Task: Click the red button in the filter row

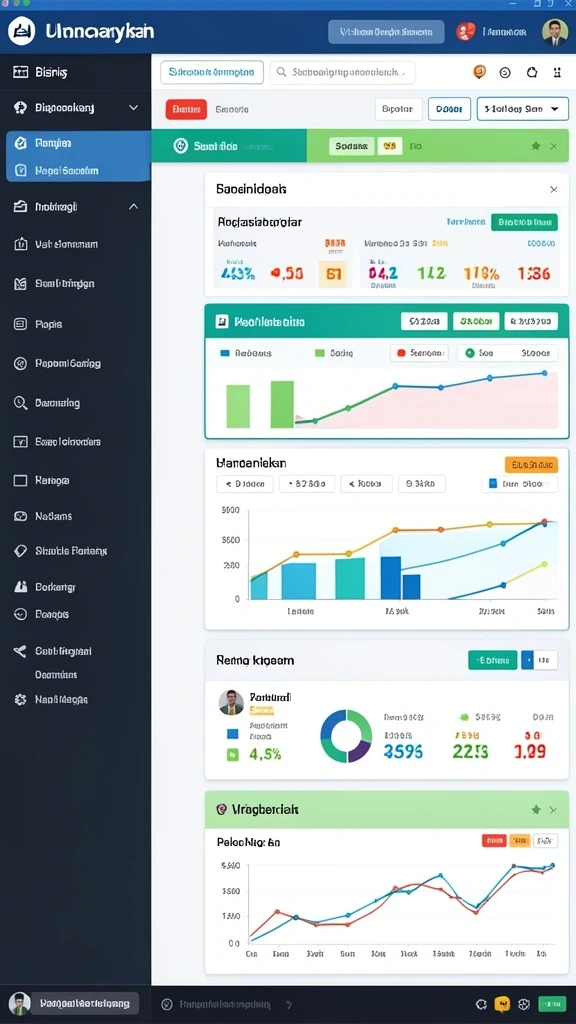Action: point(186,109)
